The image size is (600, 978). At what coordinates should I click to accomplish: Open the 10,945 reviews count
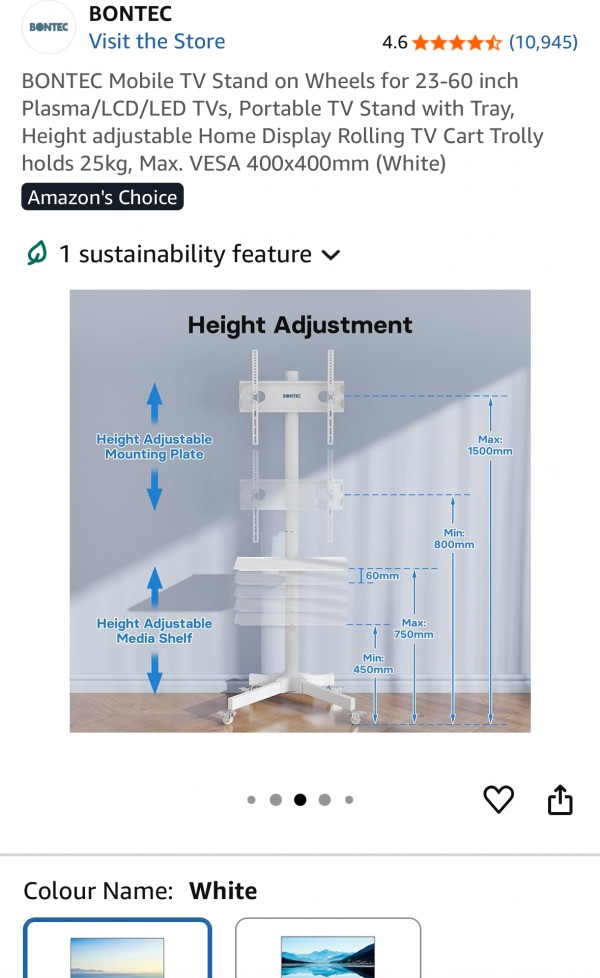coord(543,42)
